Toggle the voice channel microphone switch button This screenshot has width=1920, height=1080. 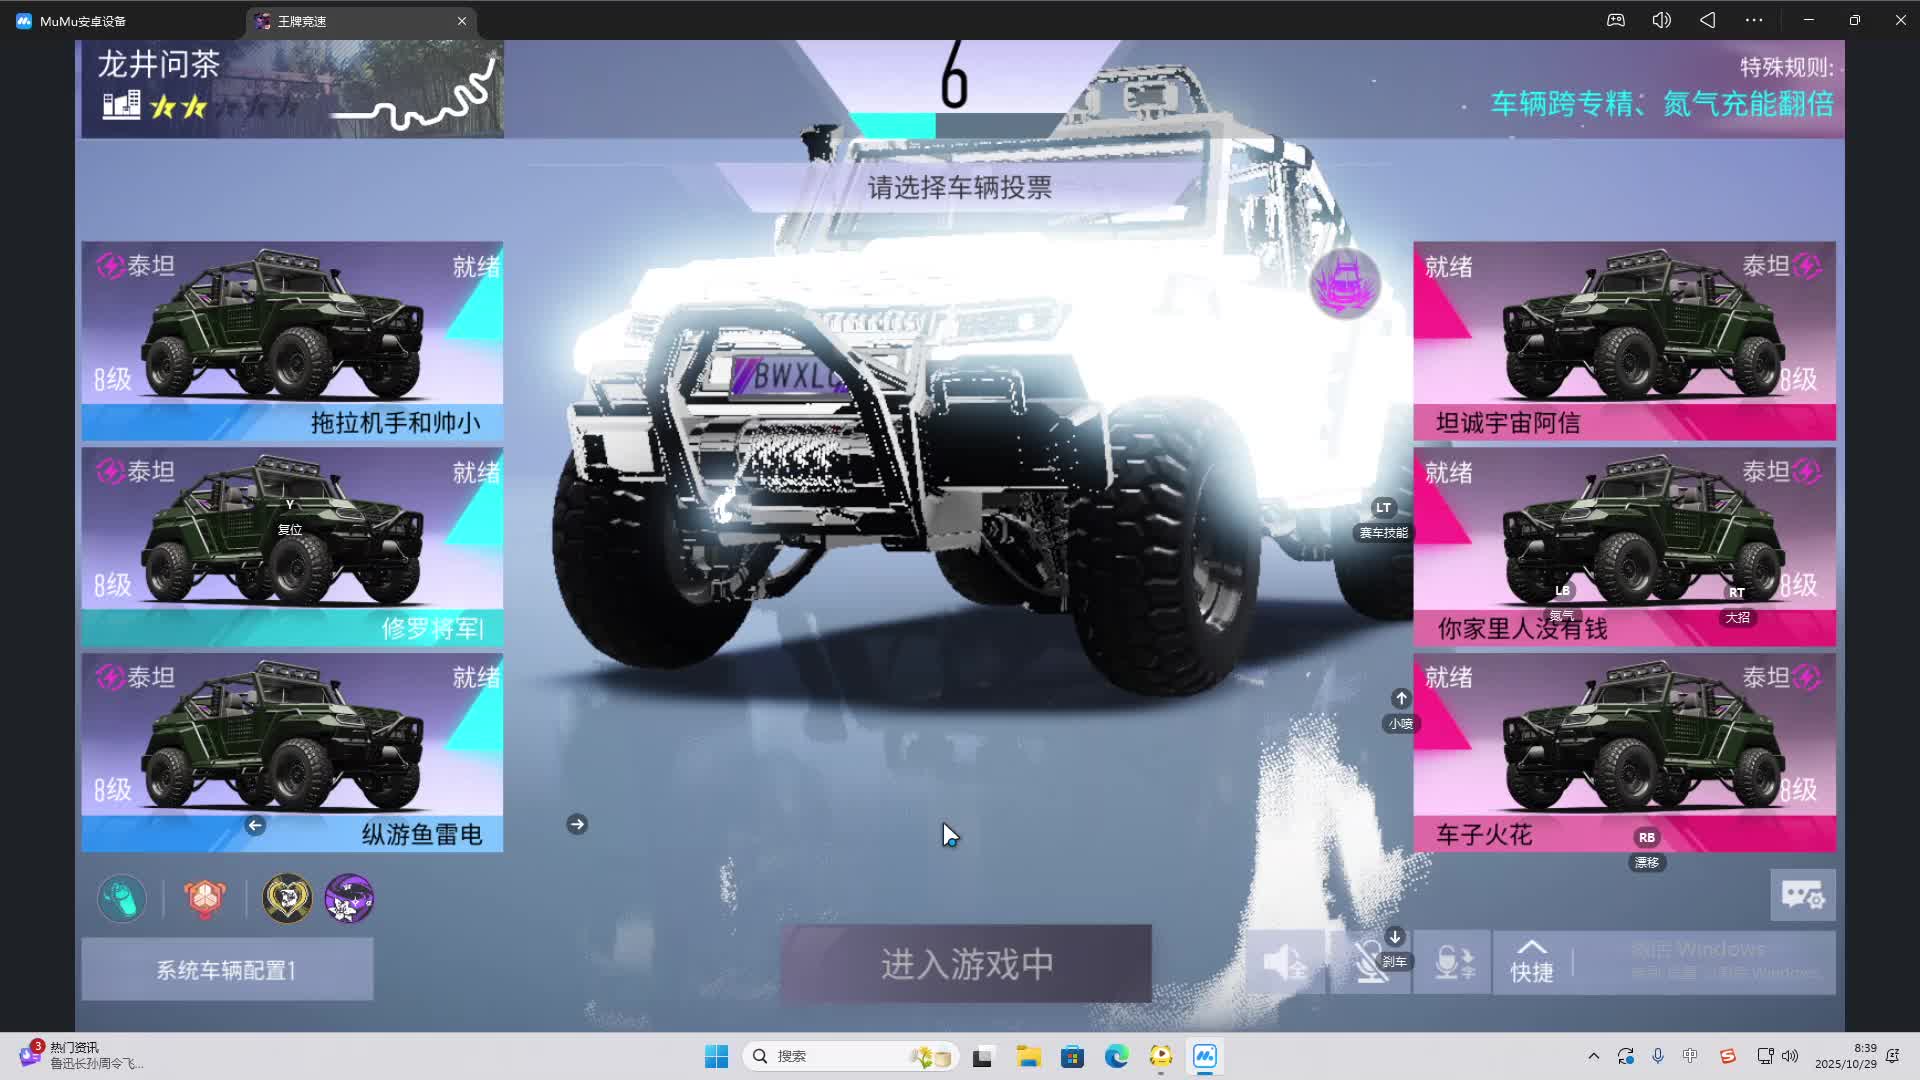click(x=1453, y=962)
